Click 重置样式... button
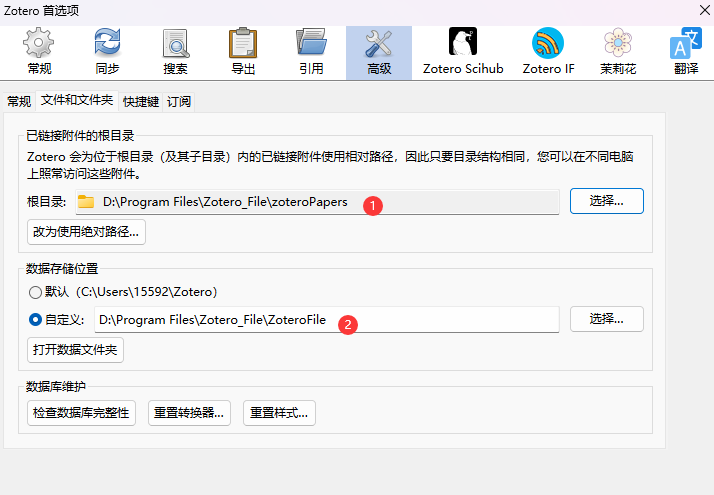This screenshot has width=714, height=495. coord(279,413)
